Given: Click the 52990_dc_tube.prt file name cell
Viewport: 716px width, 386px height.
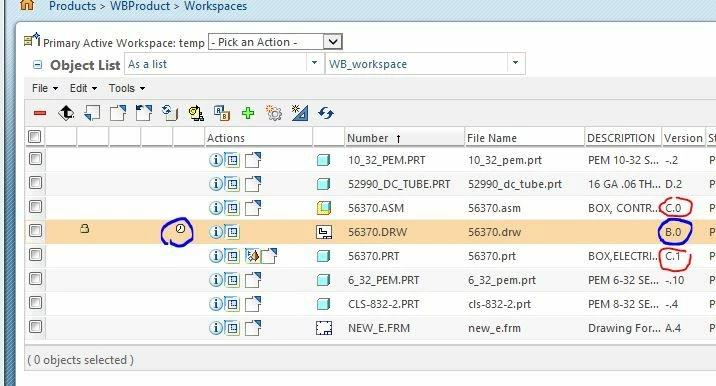Looking at the screenshot, I should click(515, 184).
